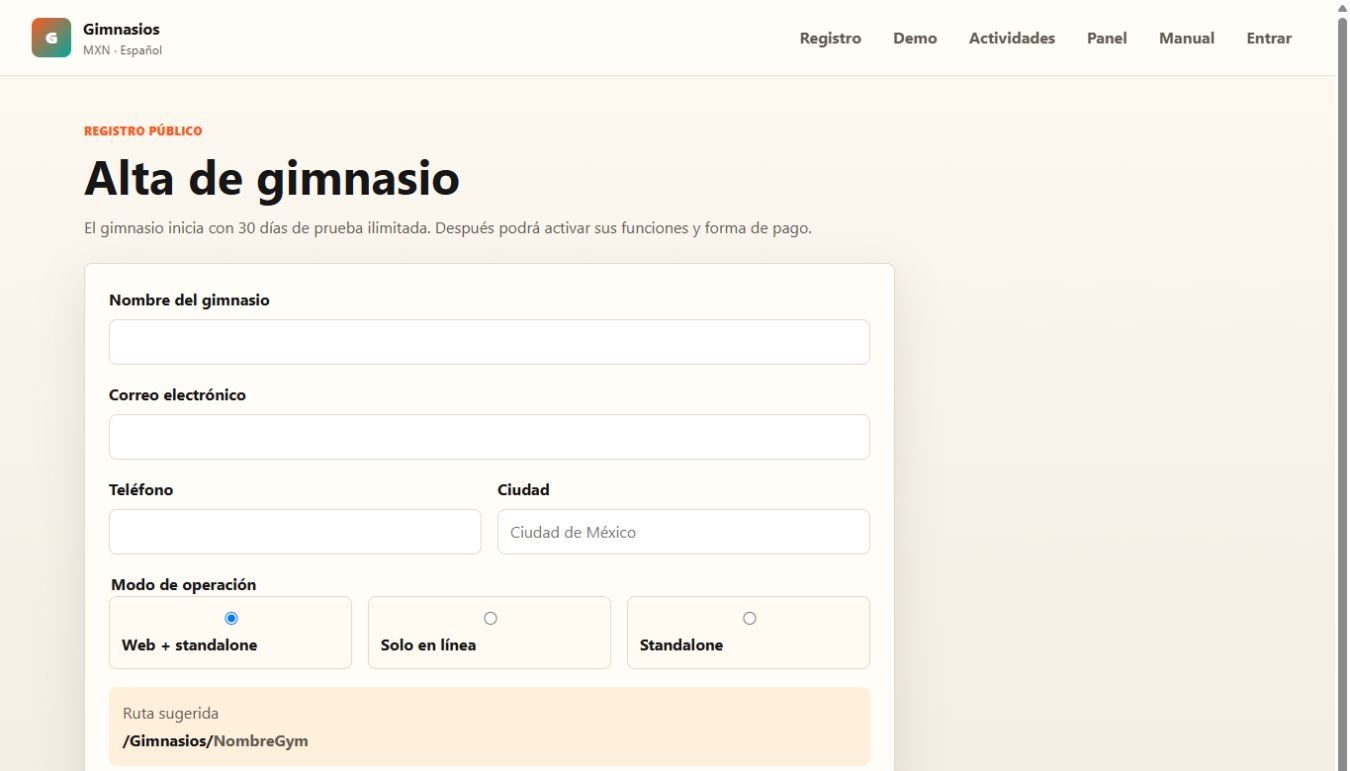Click Entrar to log in
1350x771 pixels.
(x=1269, y=38)
